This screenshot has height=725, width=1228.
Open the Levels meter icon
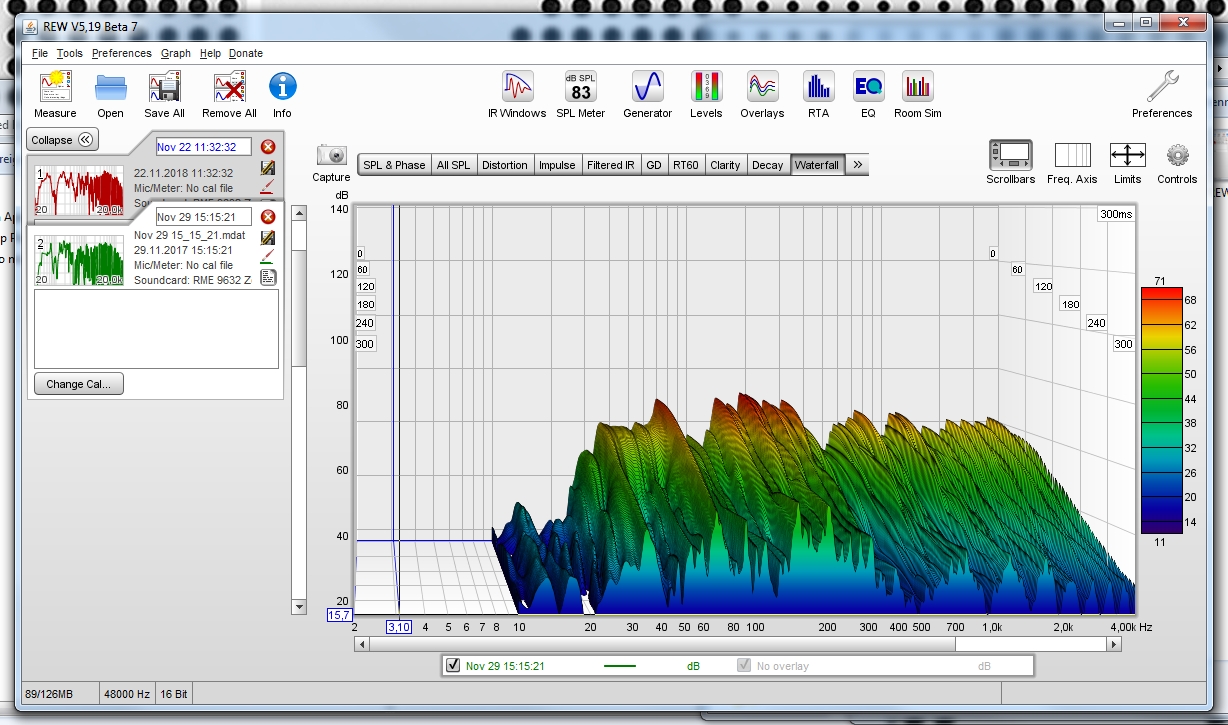point(706,87)
